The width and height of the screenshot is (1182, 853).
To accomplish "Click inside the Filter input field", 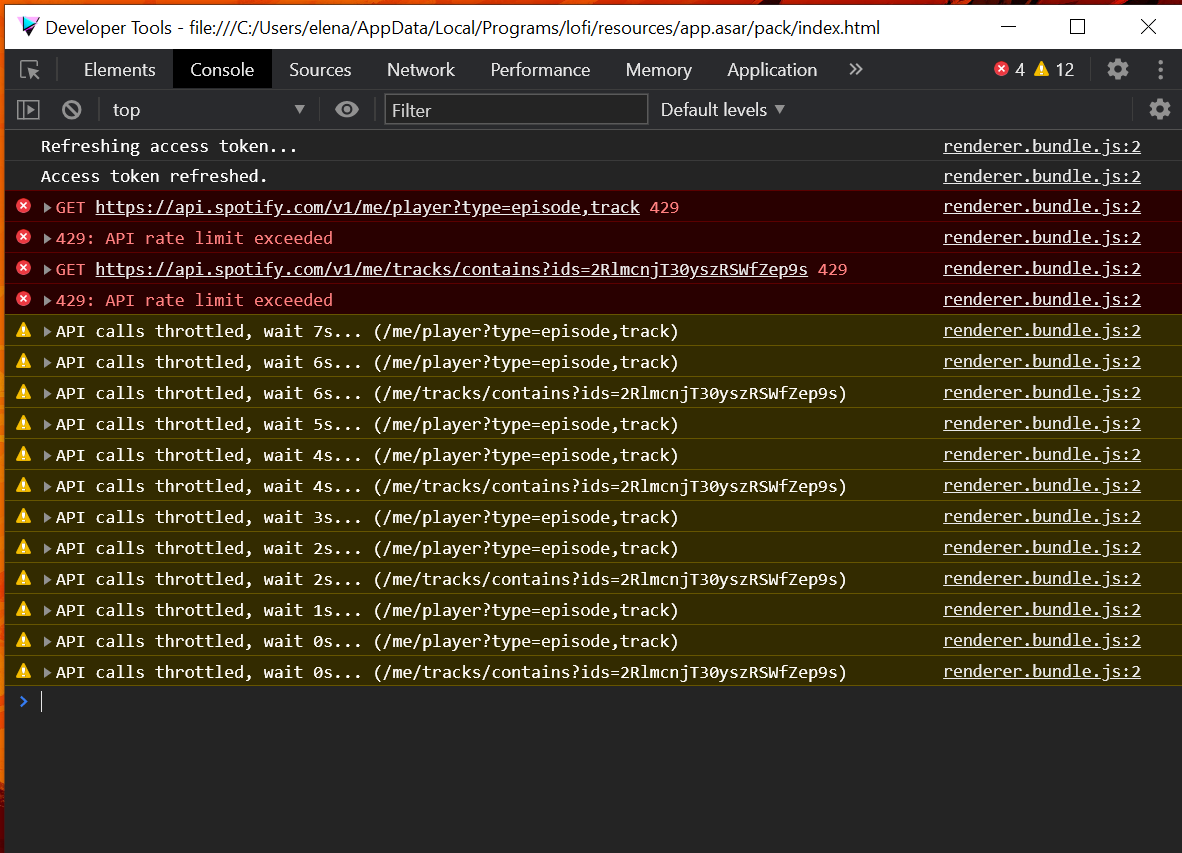I will click(516, 110).
